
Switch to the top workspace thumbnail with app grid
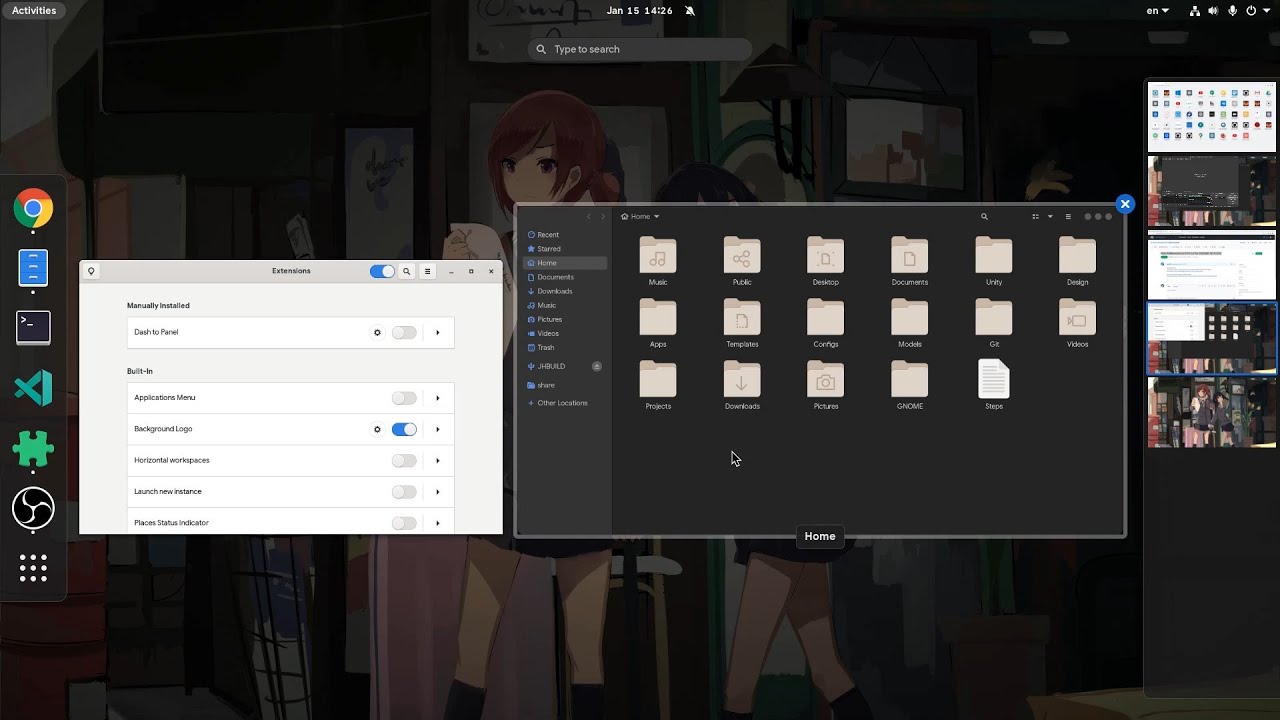(x=1212, y=117)
